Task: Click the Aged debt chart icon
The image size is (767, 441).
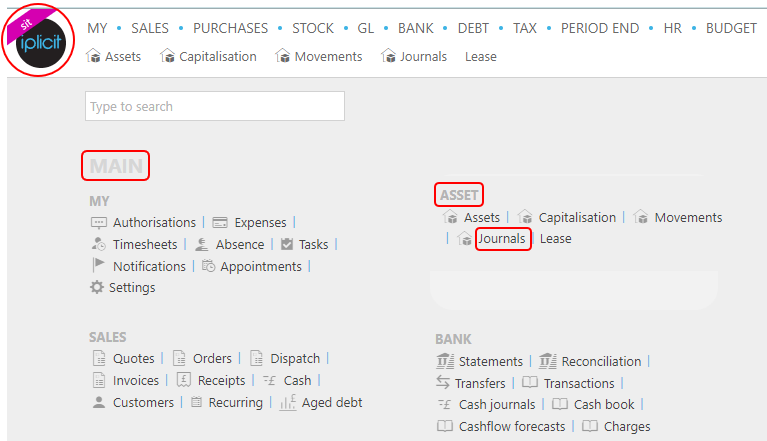Action: click(288, 403)
